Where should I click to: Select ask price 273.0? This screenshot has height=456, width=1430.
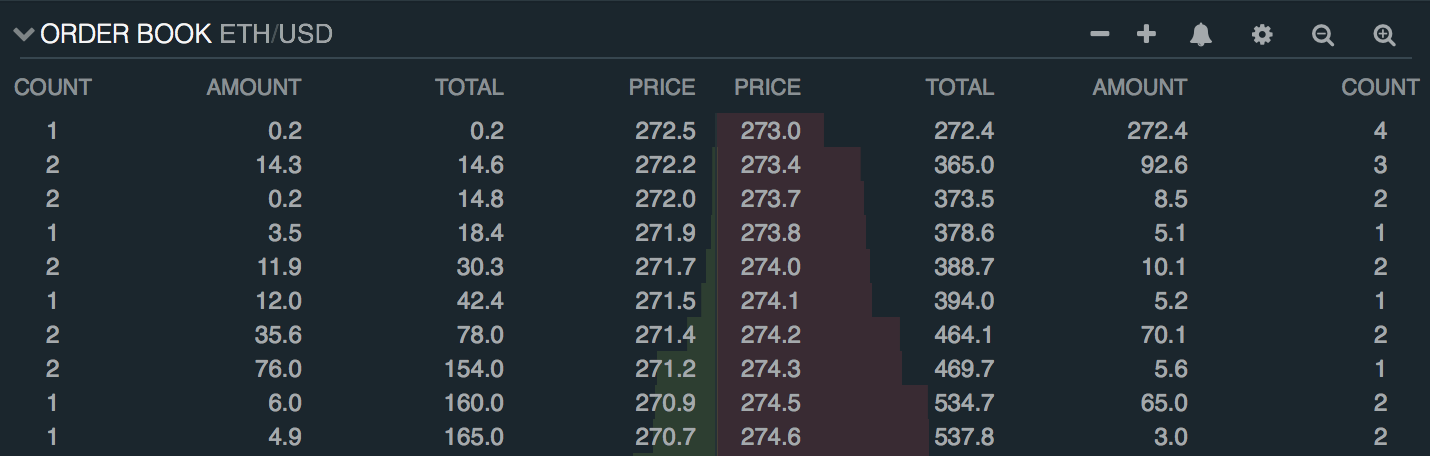(770, 130)
